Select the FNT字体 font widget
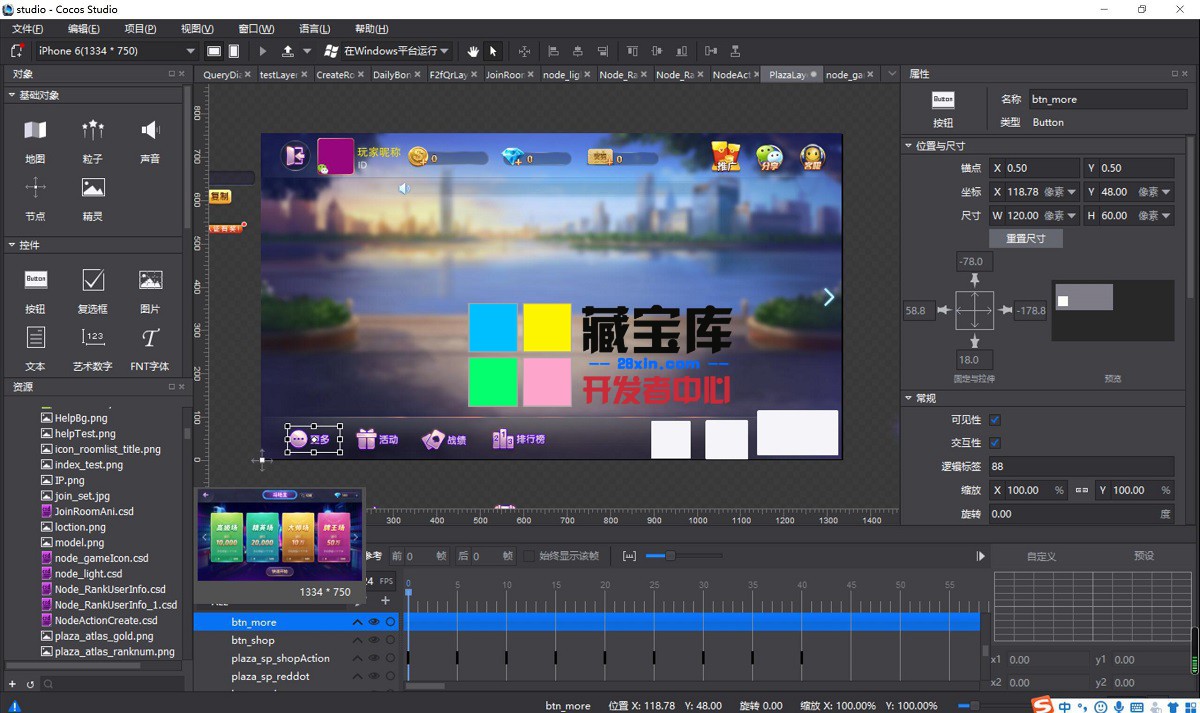 (x=150, y=348)
